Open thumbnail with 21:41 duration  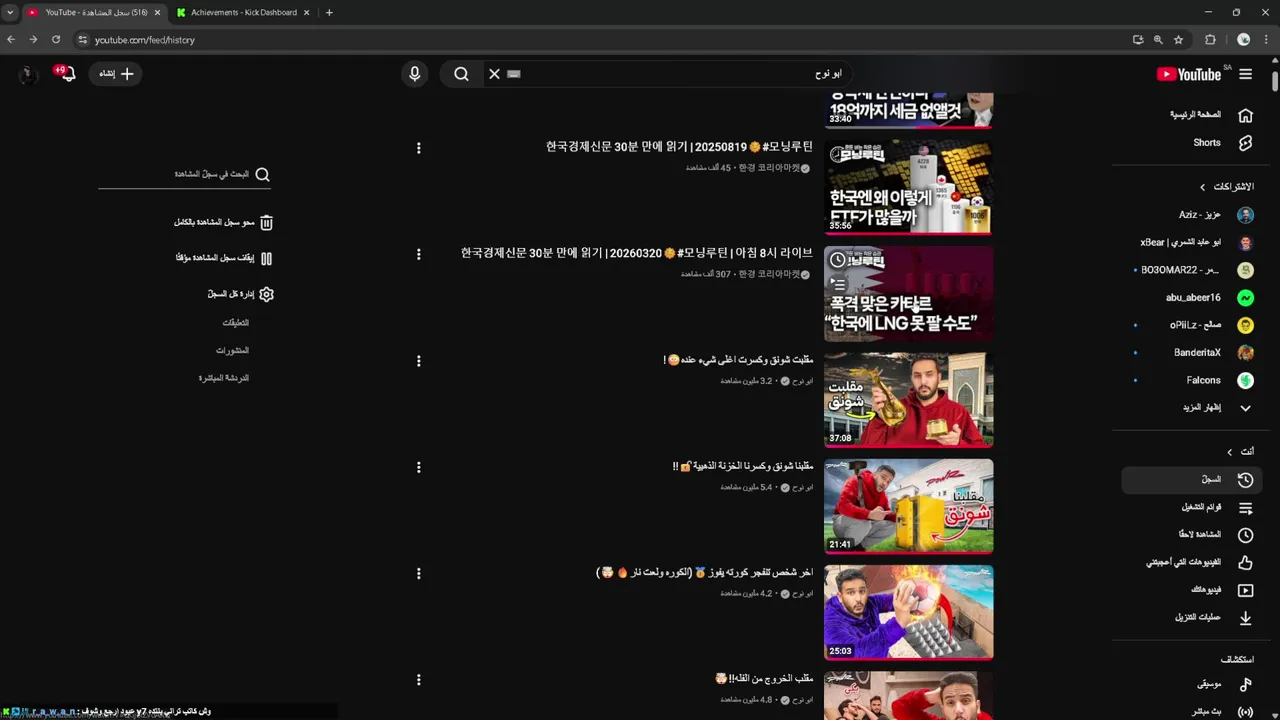909,506
